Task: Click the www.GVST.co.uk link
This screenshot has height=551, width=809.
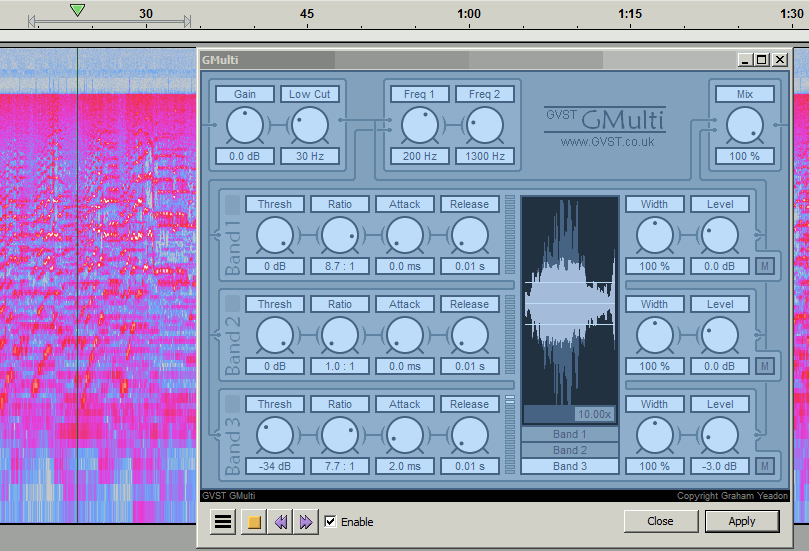Action: [x=607, y=142]
